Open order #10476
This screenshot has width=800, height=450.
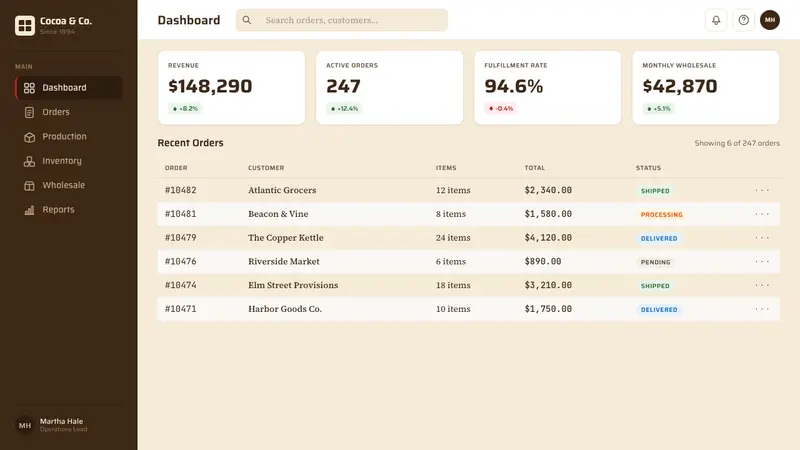[181, 261]
